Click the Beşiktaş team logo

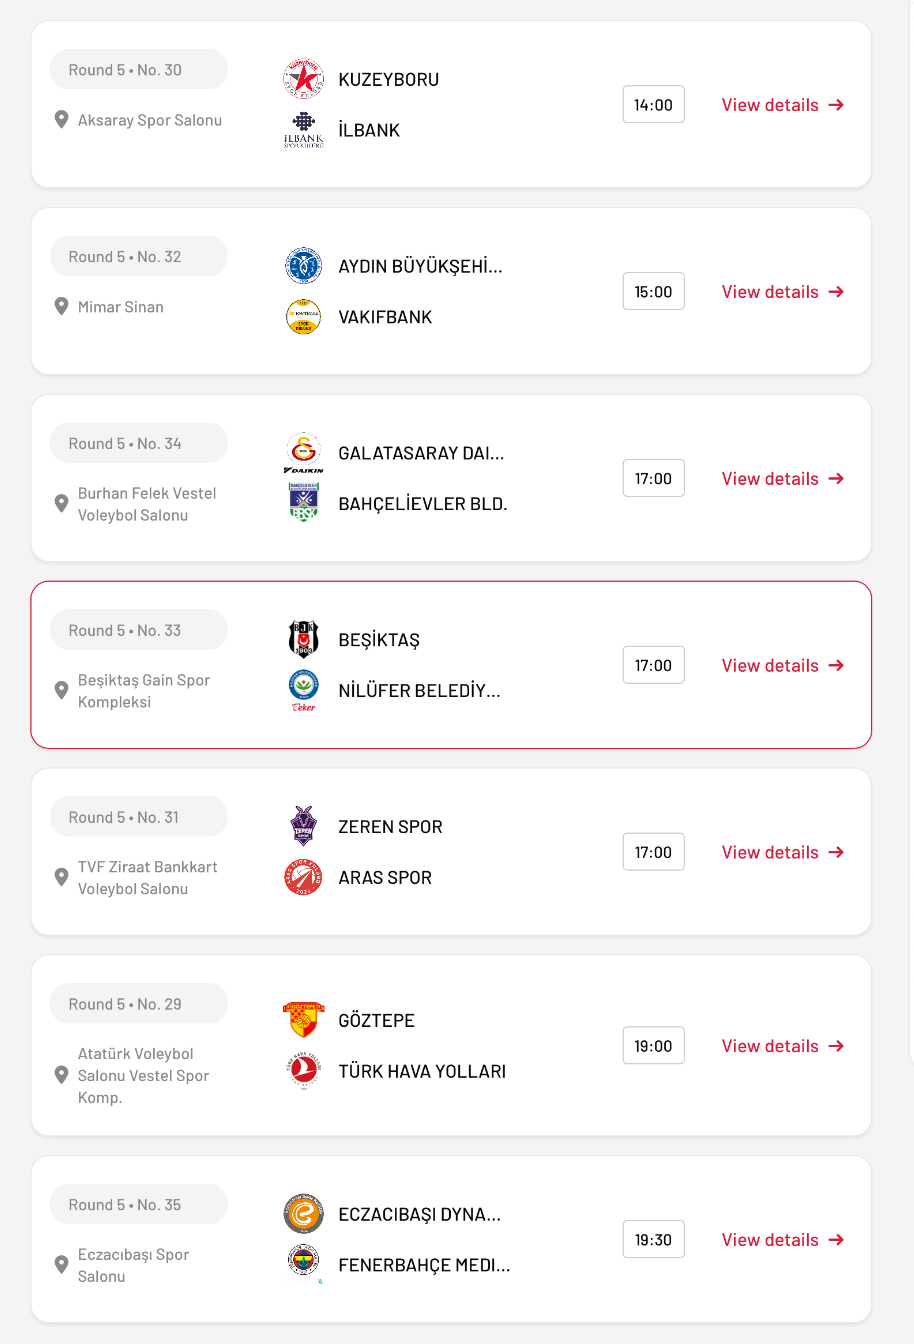pyautogui.click(x=303, y=639)
